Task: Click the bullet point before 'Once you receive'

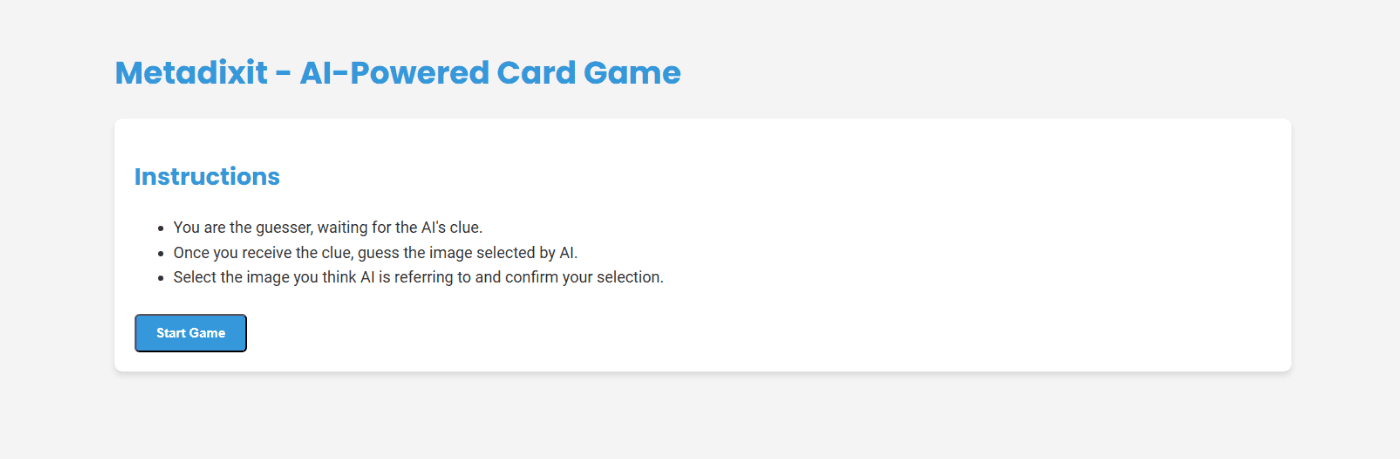Action: point(161,253)
